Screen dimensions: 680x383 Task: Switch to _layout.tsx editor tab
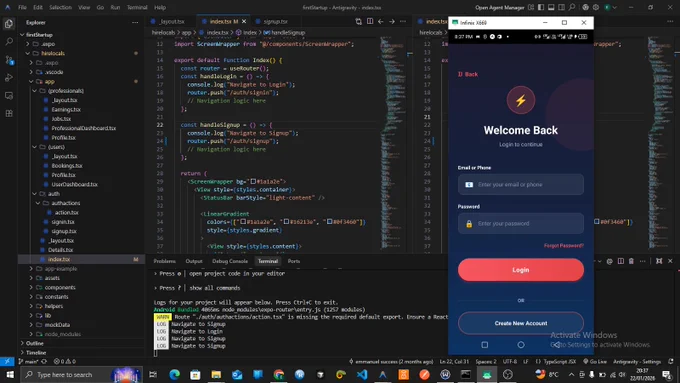pyautogui.click(x=171, y=21)
